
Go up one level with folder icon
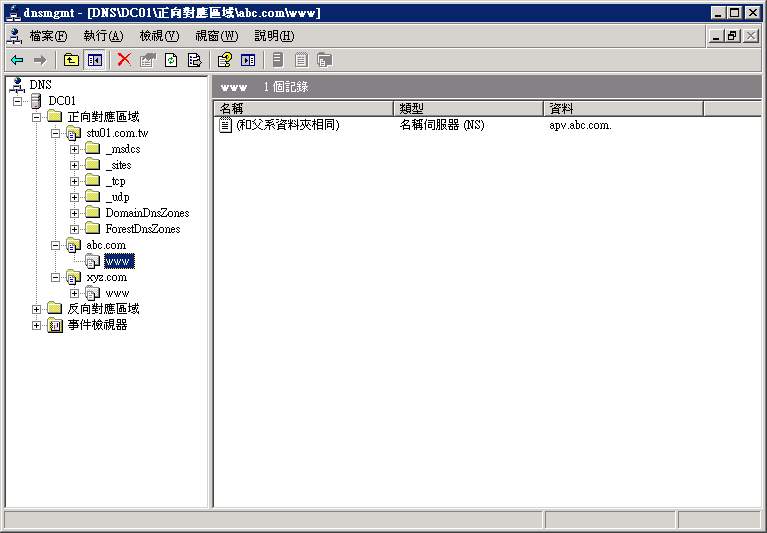pyautogui.click(x=71, y=60)
